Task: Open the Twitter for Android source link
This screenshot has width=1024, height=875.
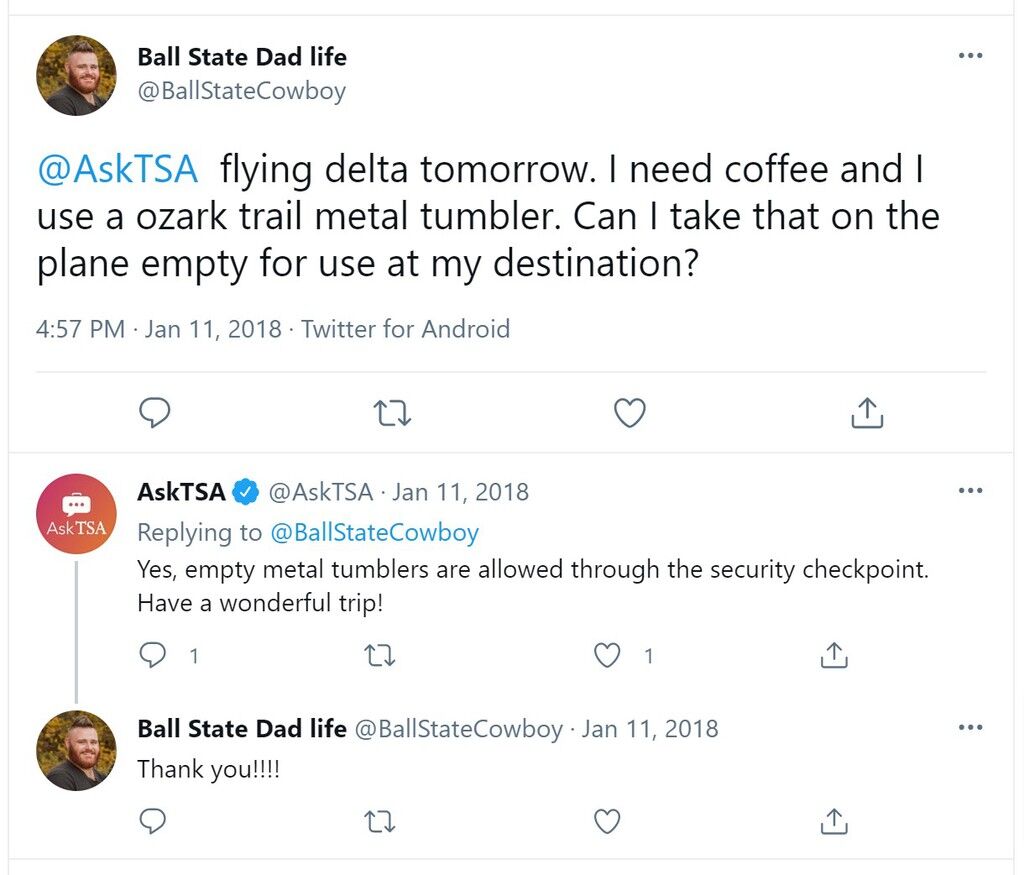Action: point(405,329)
